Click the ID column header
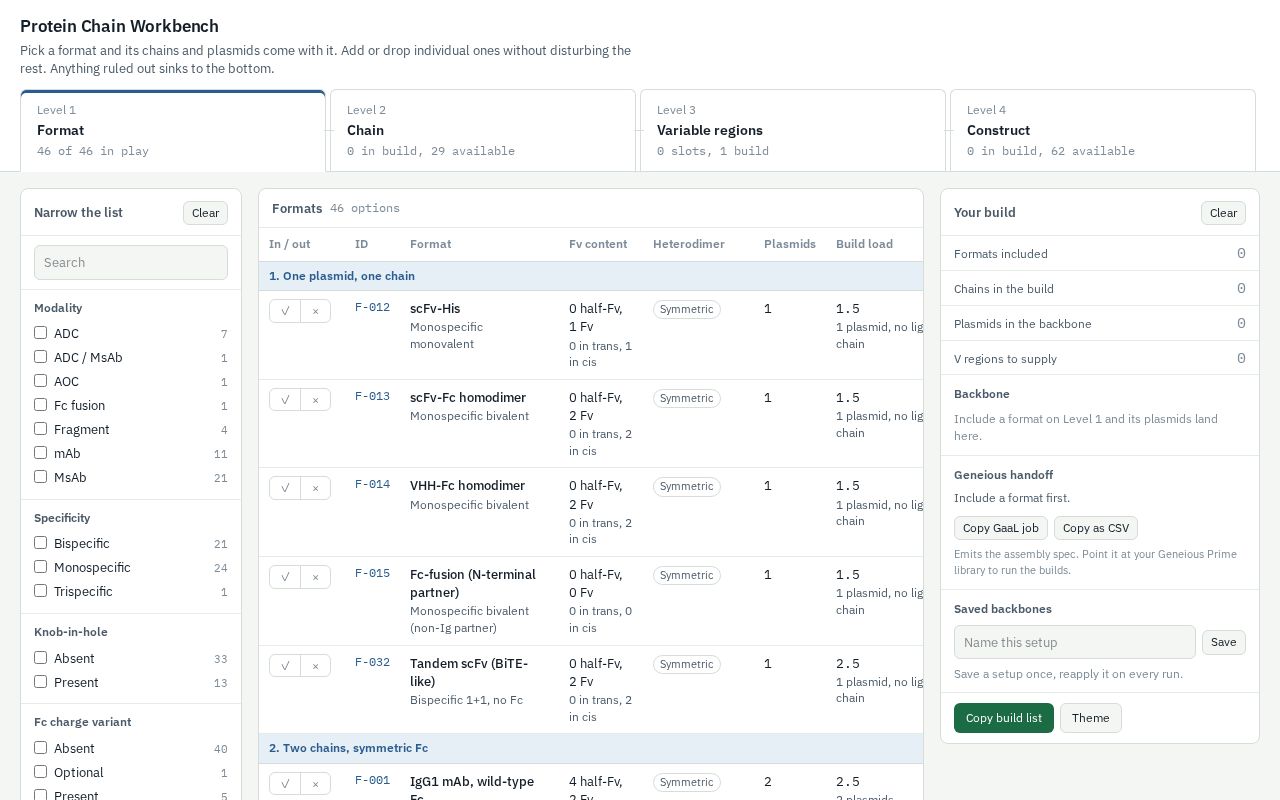 361,244
